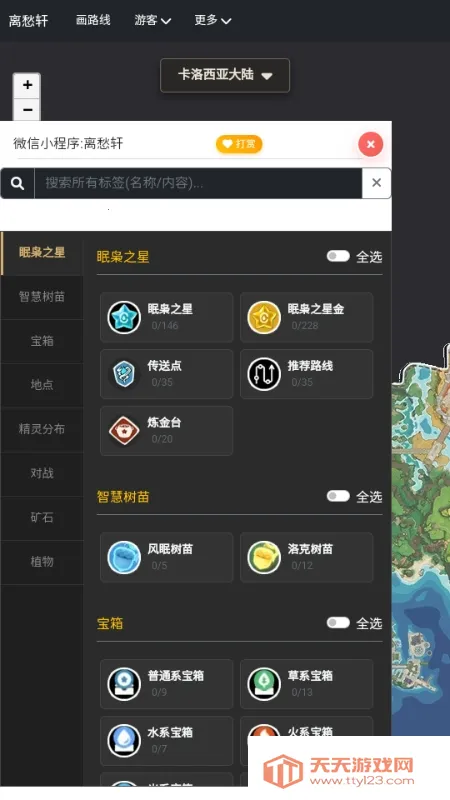This screenshot has width=450, height=800.
Task: Clear search with the X icon
Action: point(377,183)
